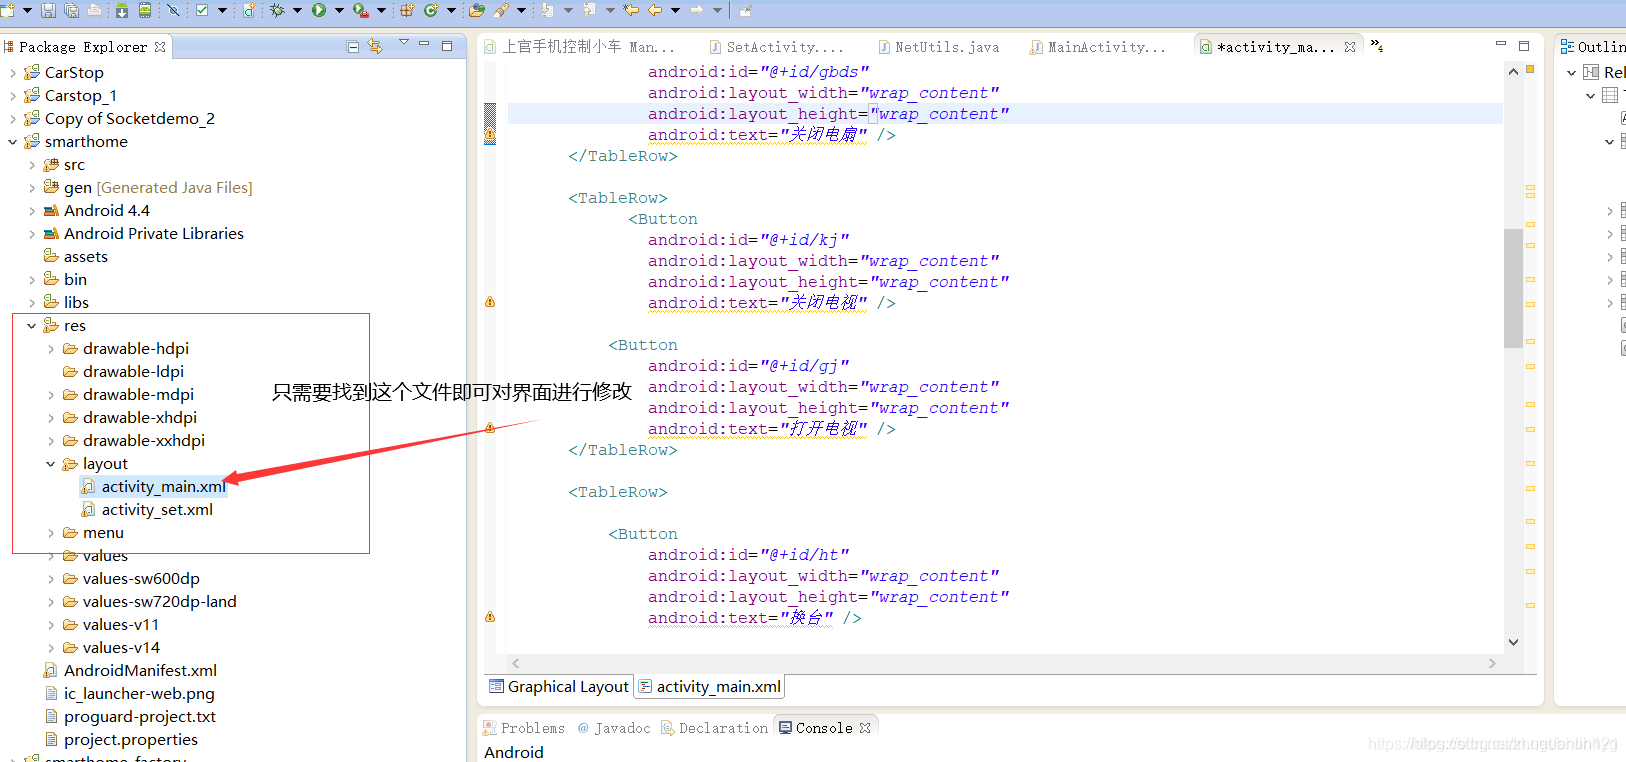Close the activity_main.xml editor tab

click(1350, 47)
